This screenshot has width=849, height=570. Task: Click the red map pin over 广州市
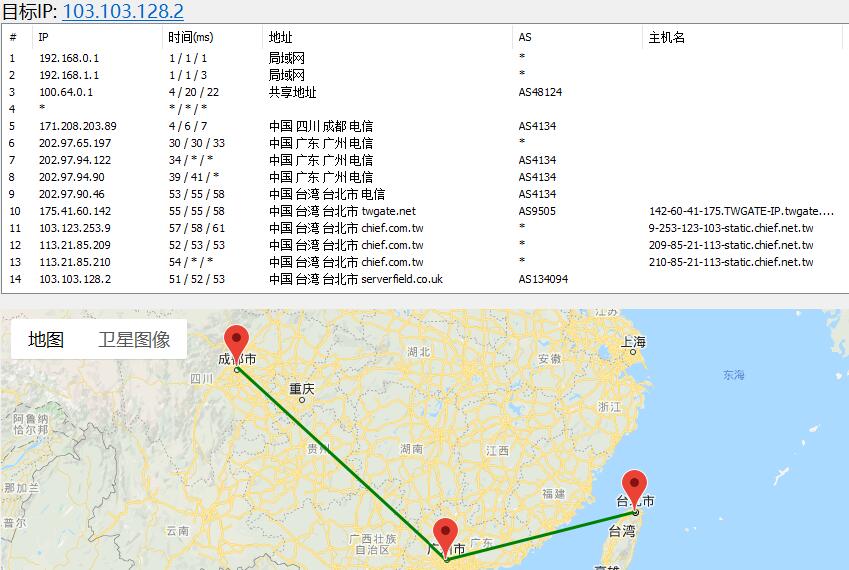446,538
